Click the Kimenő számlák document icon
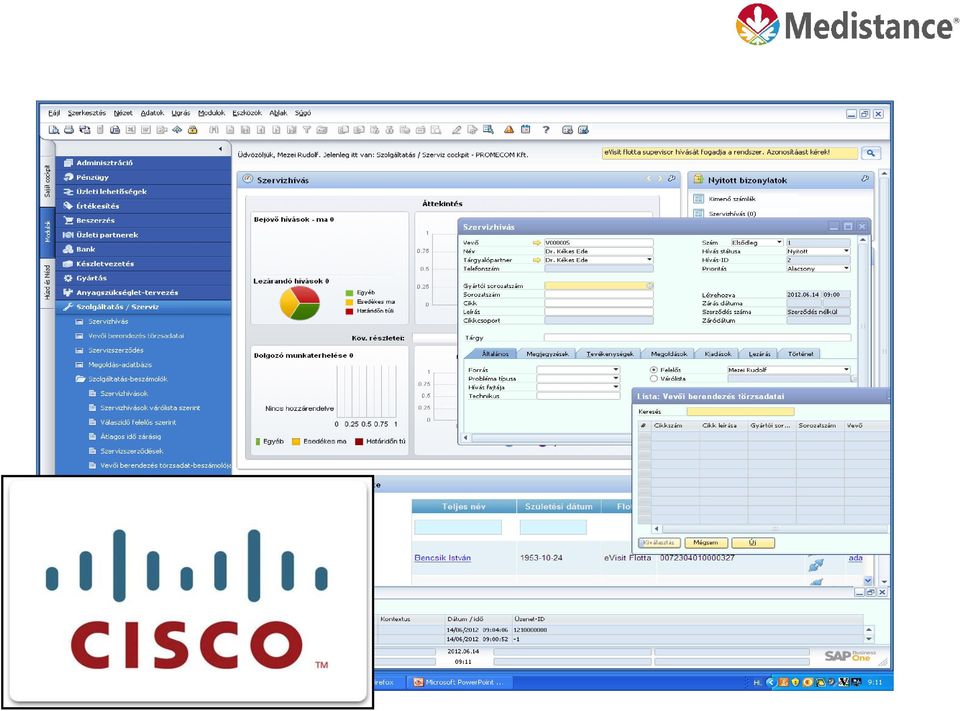 [x=699, y=198]
